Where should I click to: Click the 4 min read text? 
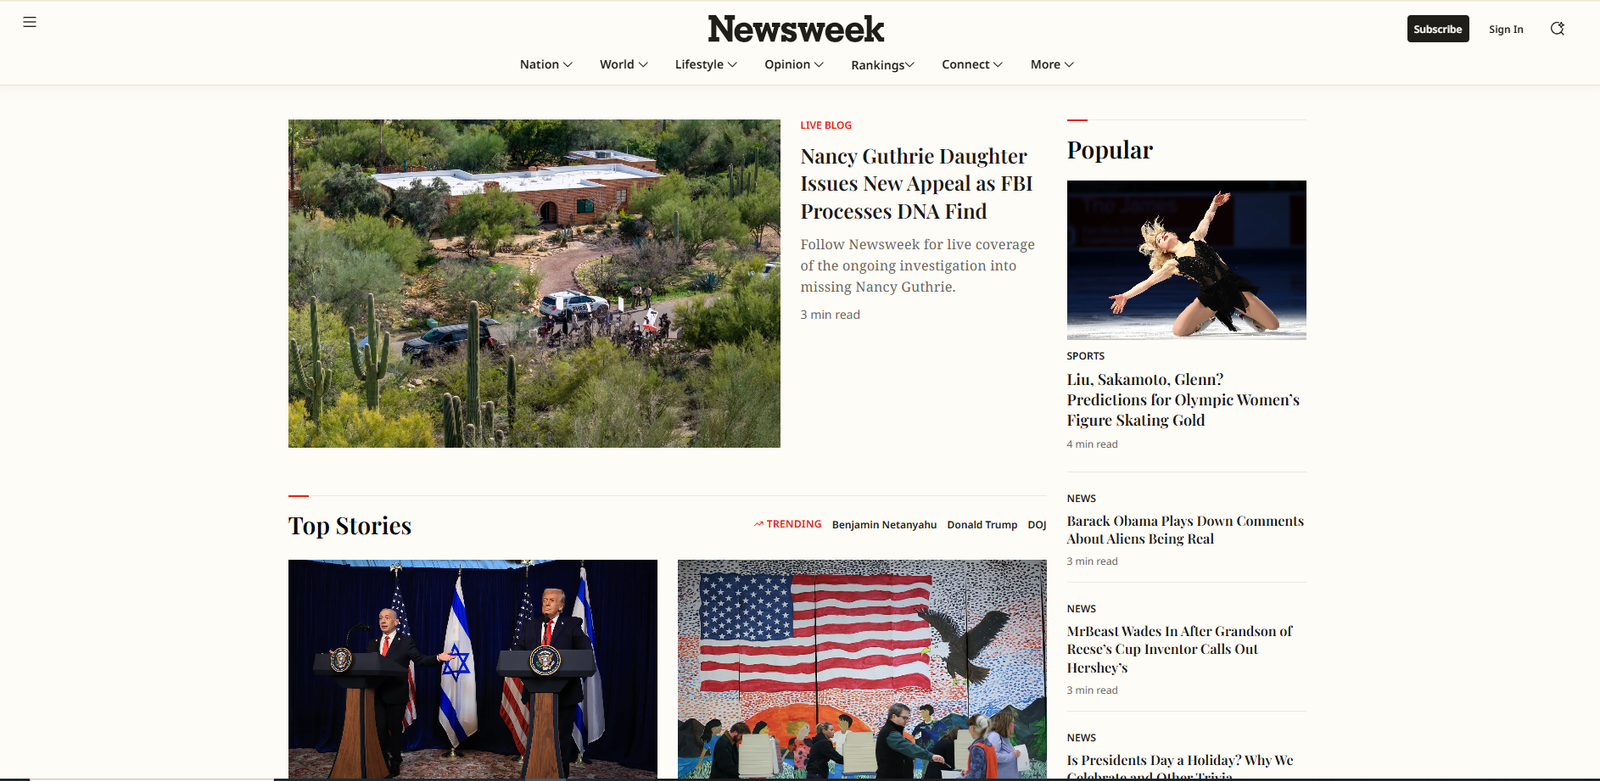point(1092,444)
